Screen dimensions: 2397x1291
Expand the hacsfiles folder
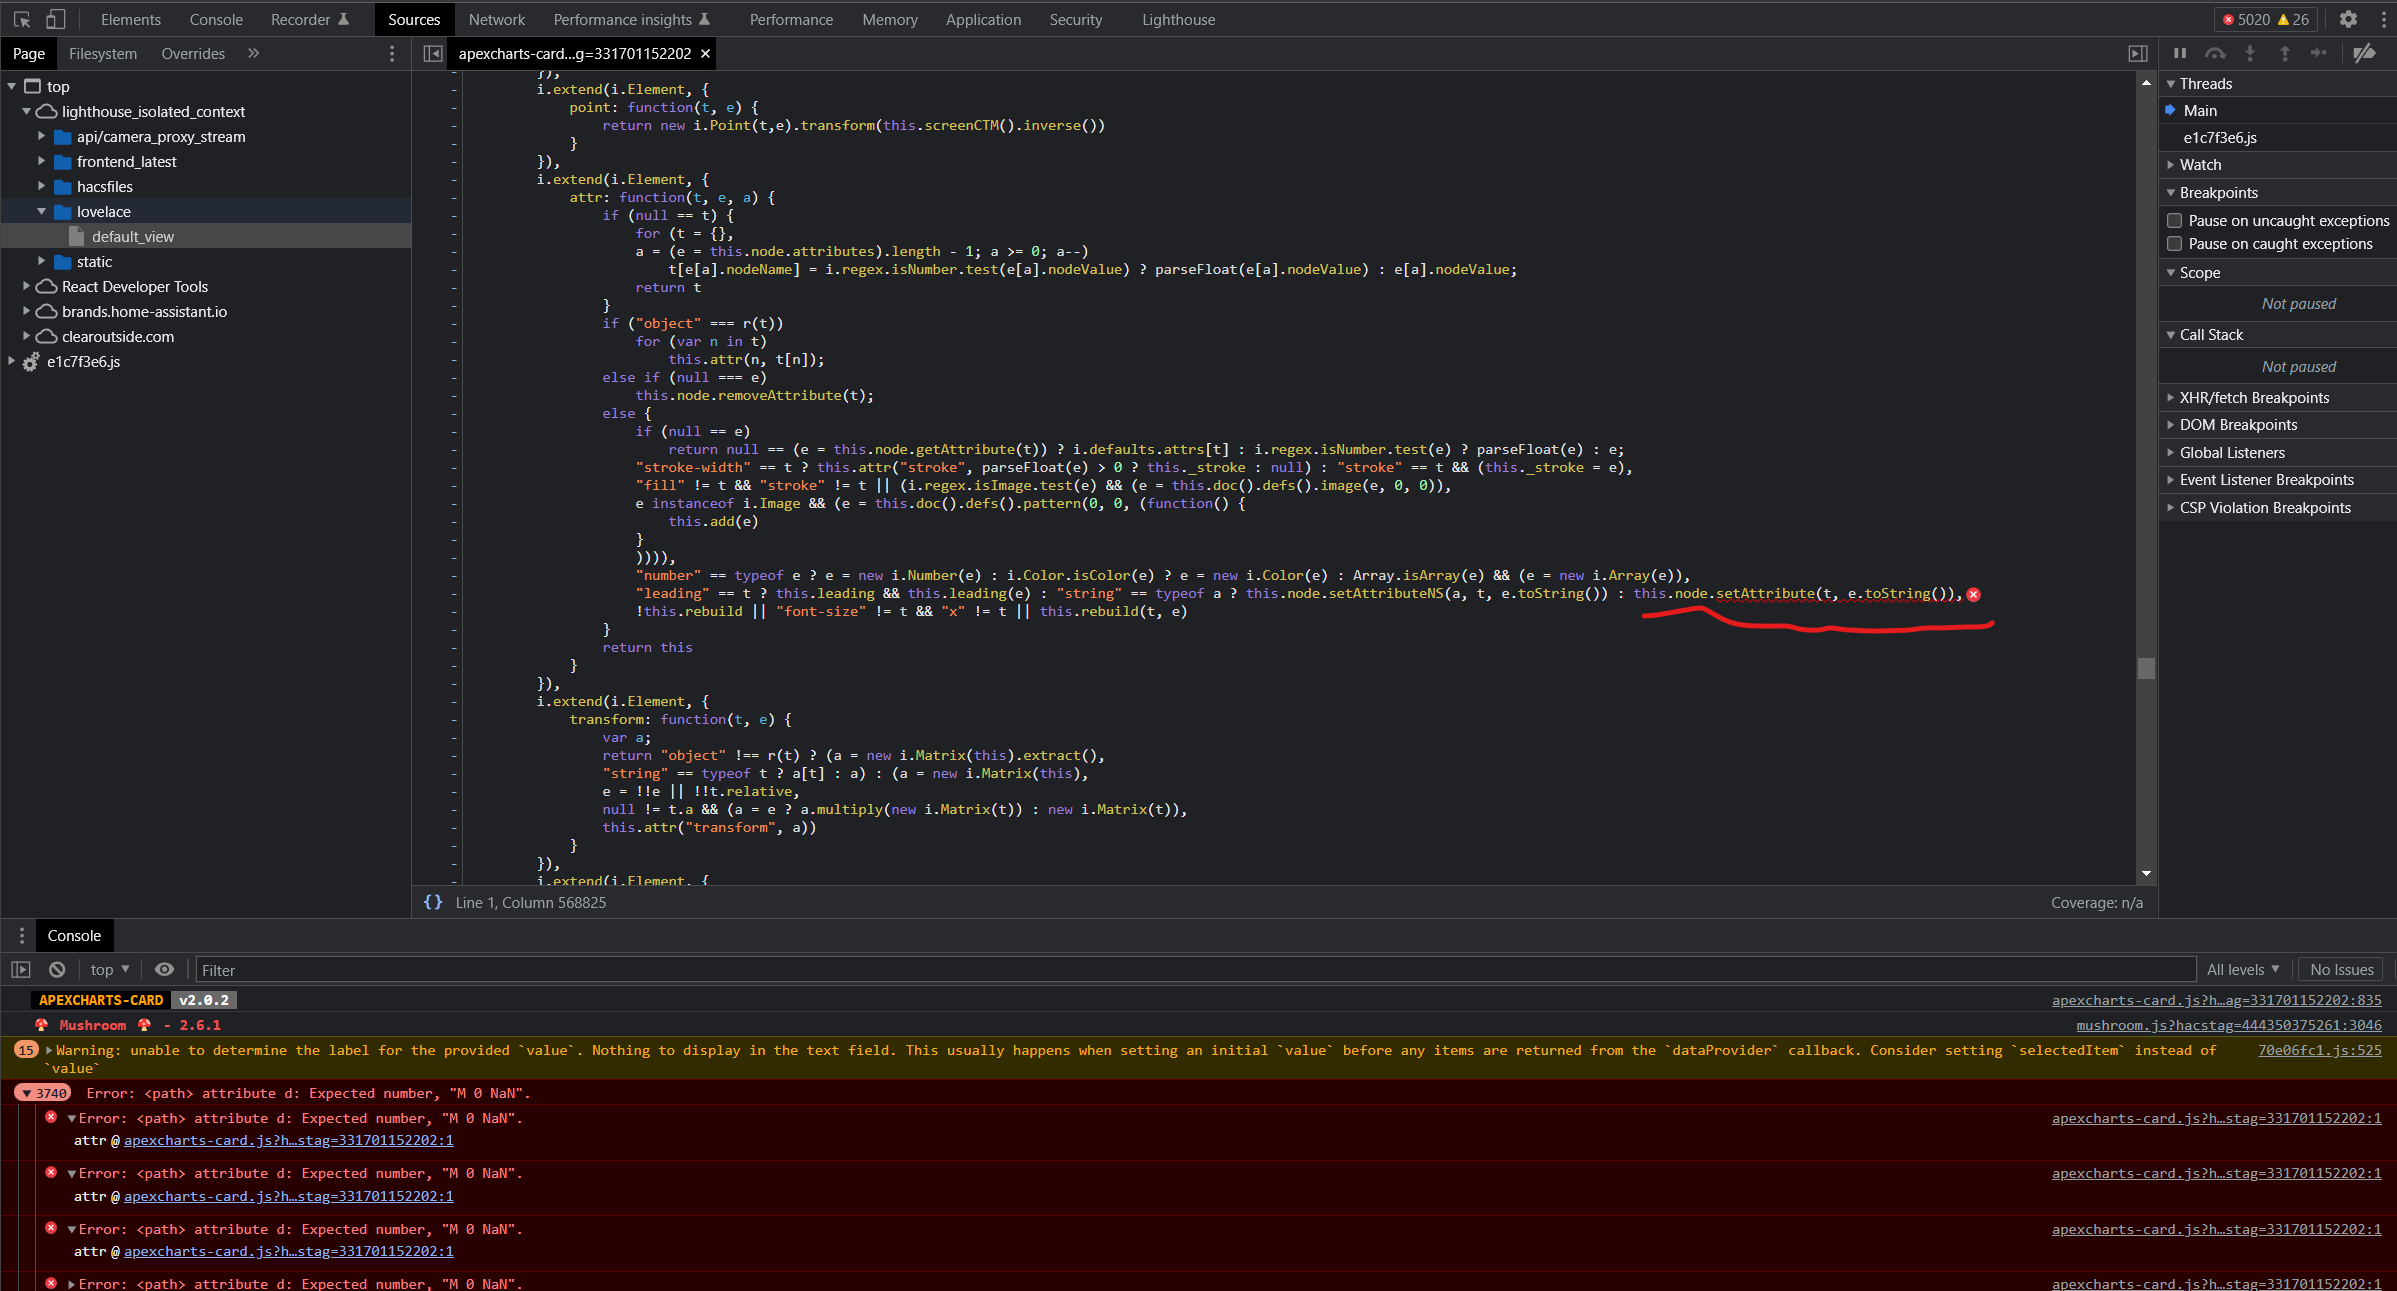[41, 186]
